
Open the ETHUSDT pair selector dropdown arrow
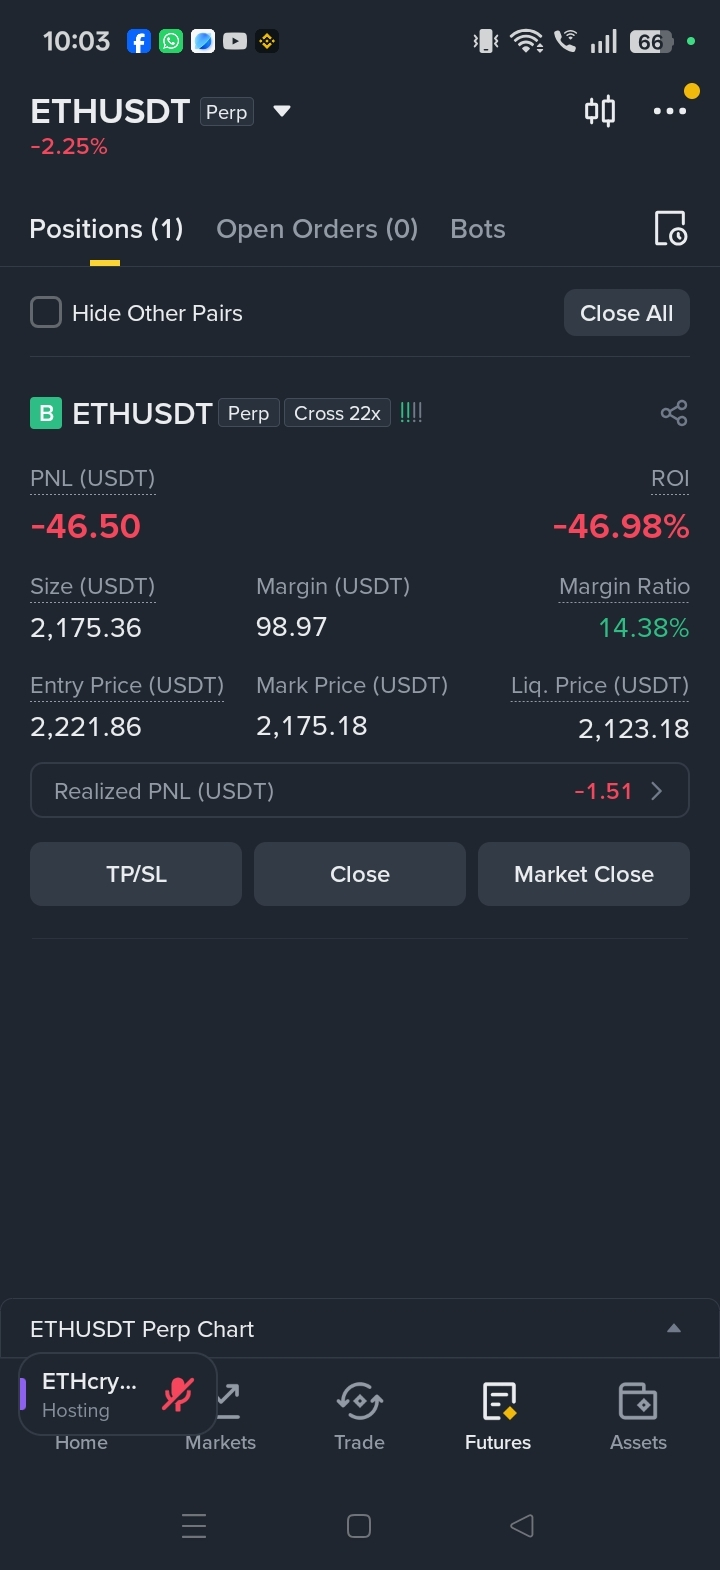pyautogui.click(x=282, y=111)
